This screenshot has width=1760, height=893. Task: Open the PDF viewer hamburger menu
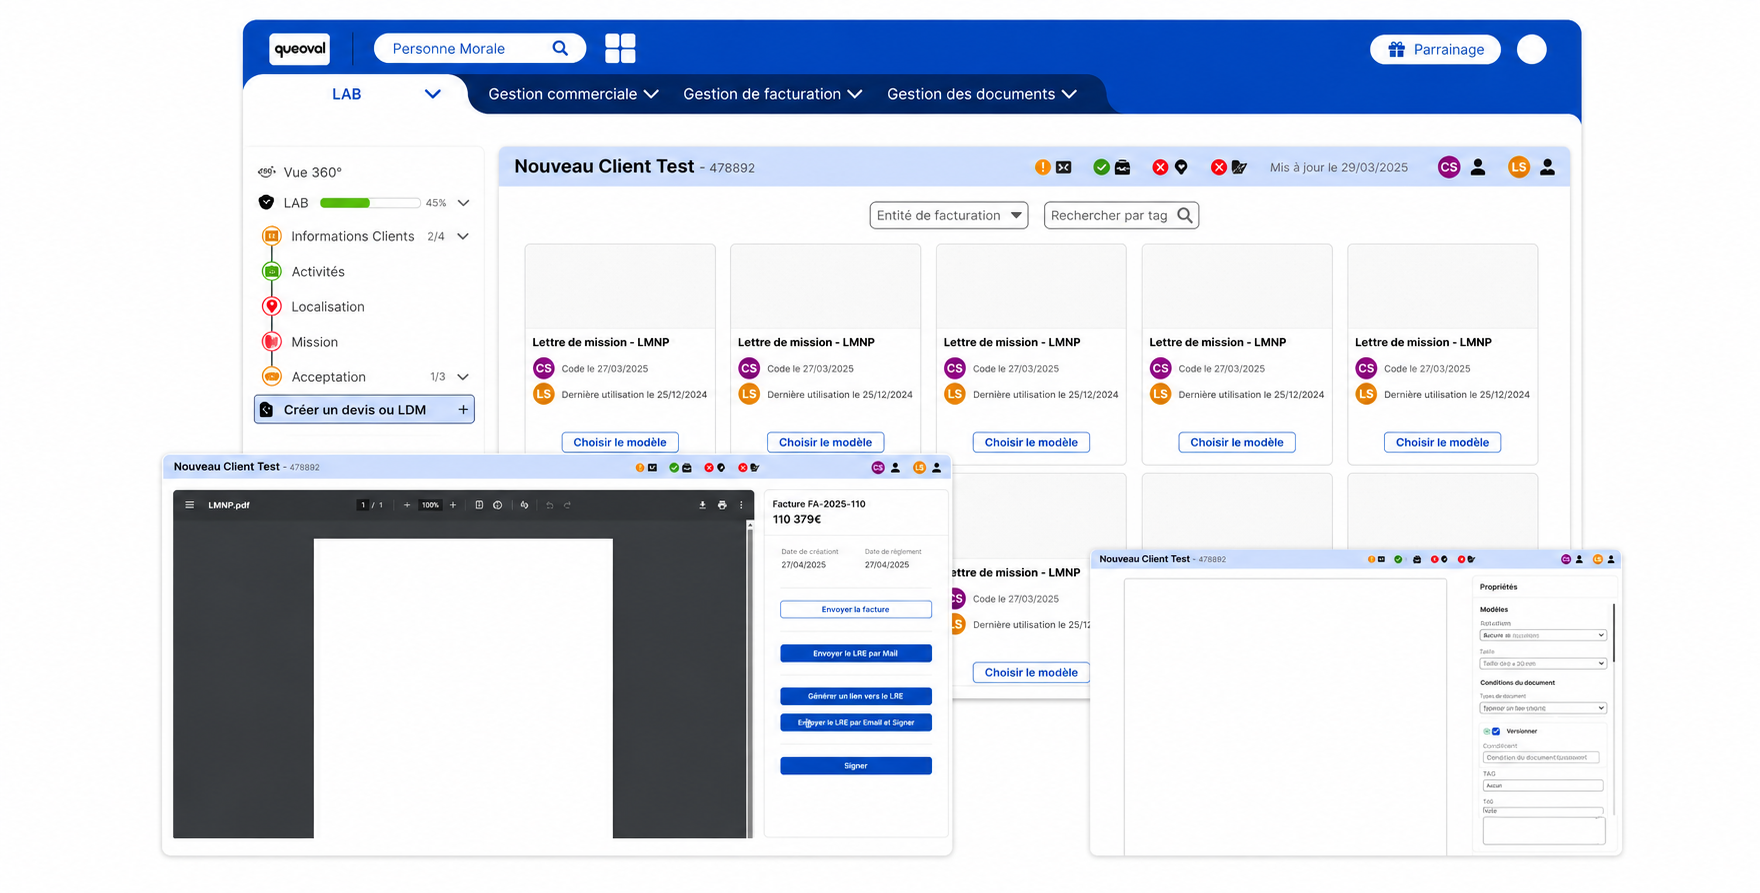point(189,505)
